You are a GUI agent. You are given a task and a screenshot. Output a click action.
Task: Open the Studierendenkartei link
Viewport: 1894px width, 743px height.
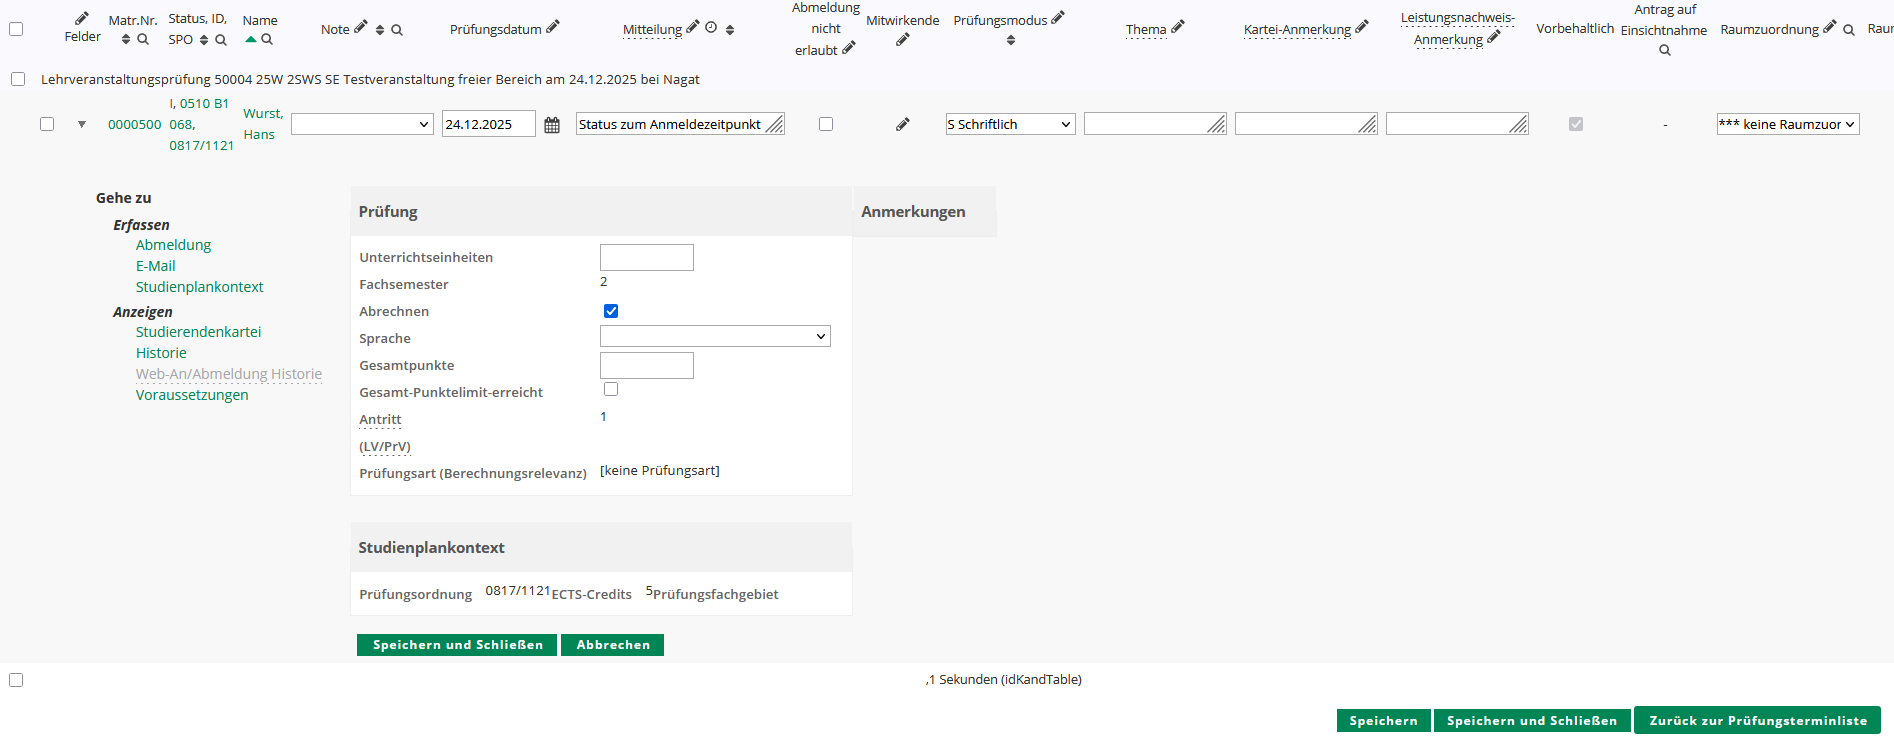click(198, 332)
